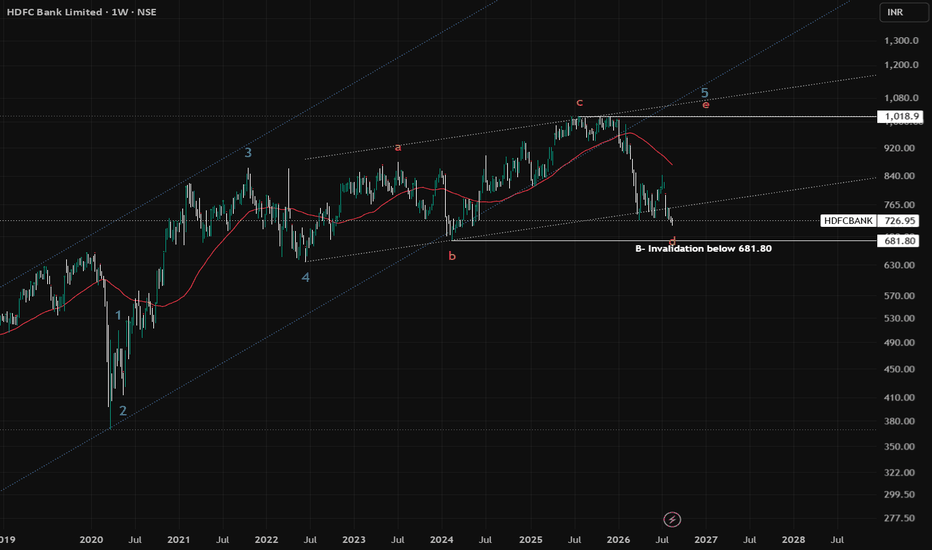Click 410.00 on the price axis
The image size is (932, 550).
click(x=899, y=398)
